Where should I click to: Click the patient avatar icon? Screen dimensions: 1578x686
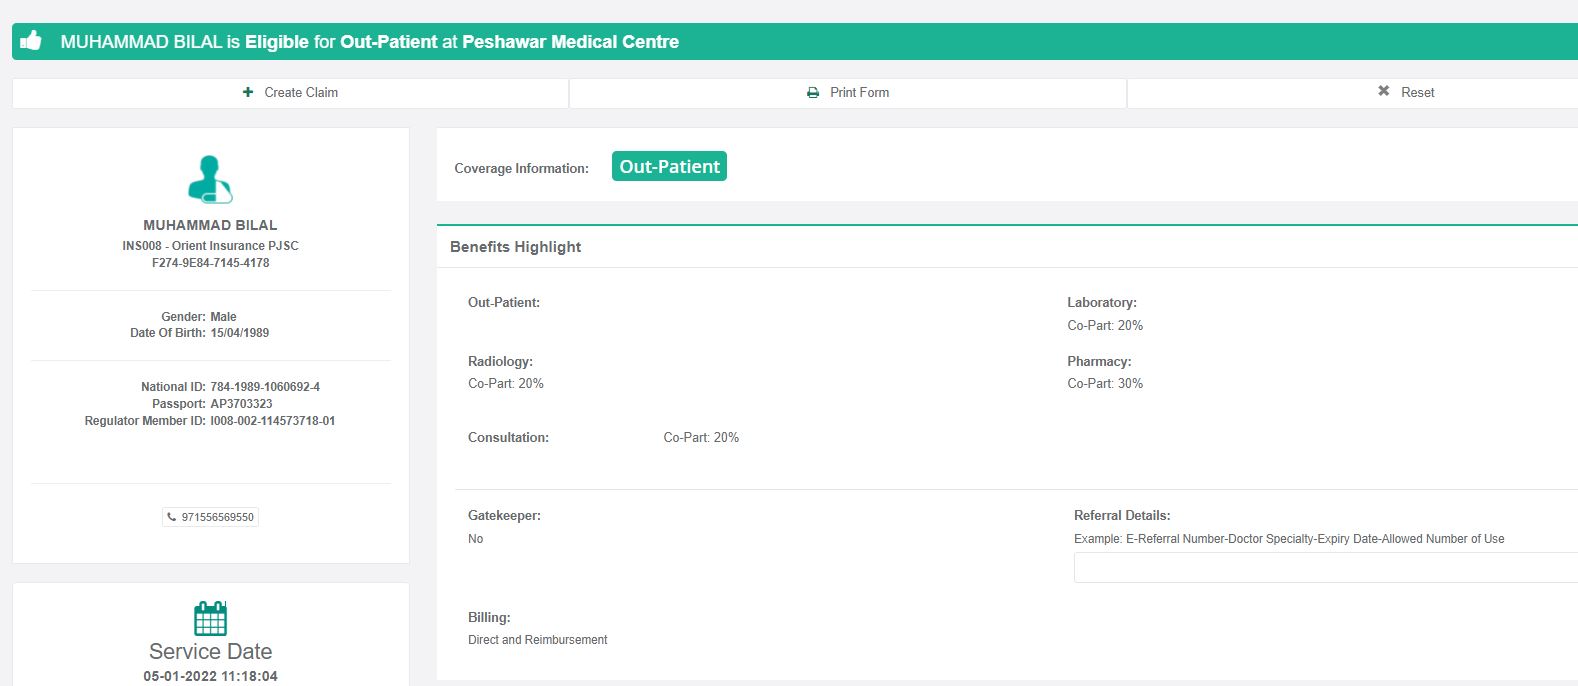point(210,180)
